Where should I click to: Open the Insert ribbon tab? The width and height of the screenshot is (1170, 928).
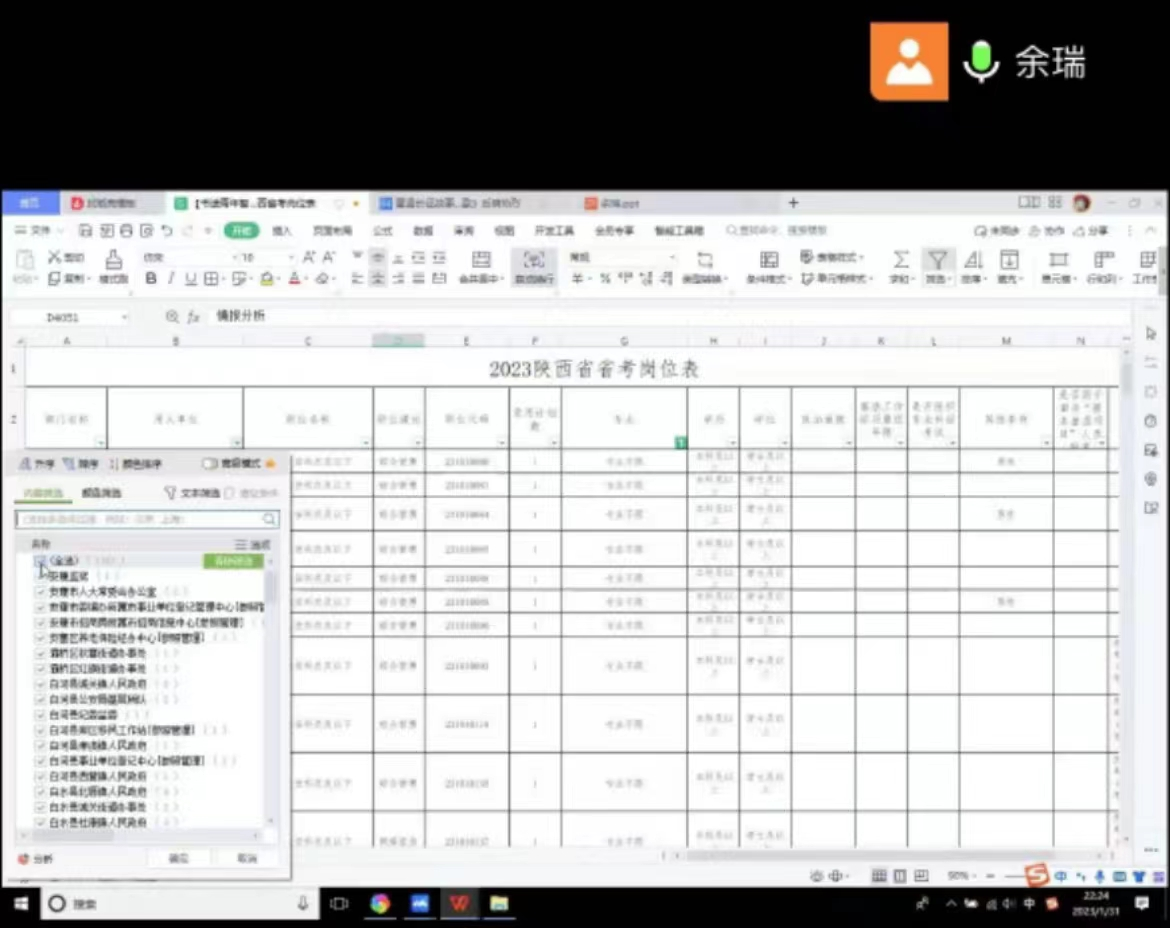(282, 231)
